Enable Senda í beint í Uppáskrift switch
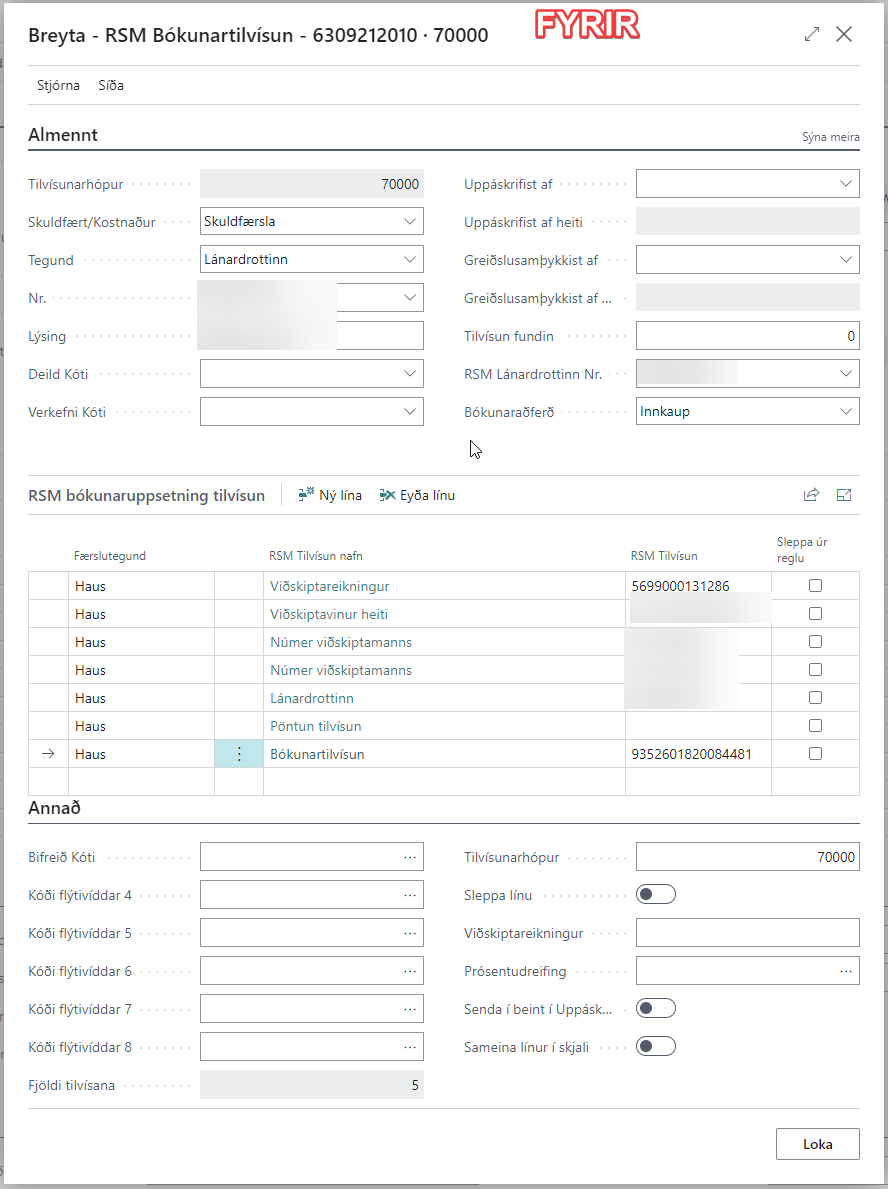The width and height of the screenshot is (888, 1189). (x=656, y=1008)
